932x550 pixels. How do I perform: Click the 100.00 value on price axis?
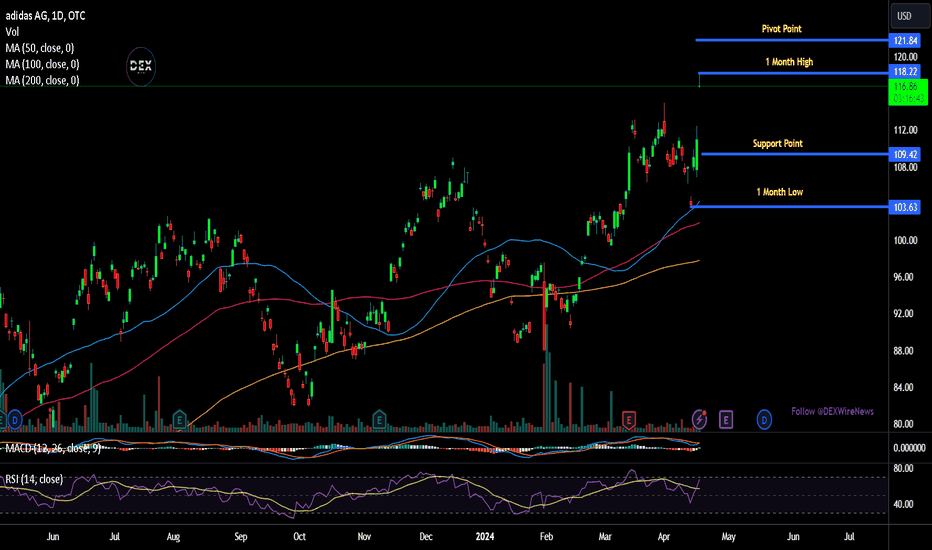click(x=905, y=241)
